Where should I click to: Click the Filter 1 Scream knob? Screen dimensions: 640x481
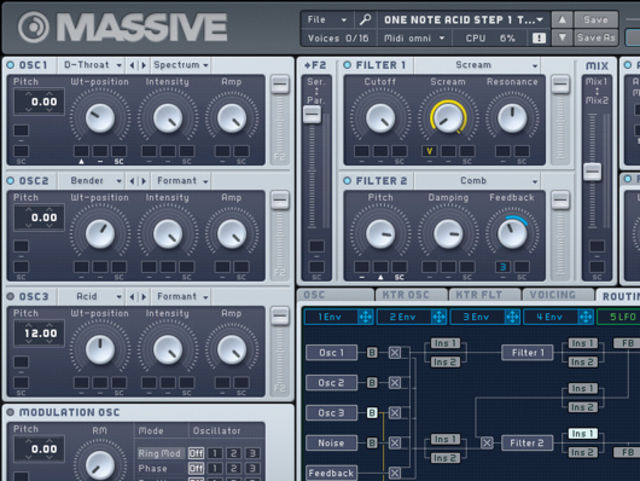coord(448,118)
